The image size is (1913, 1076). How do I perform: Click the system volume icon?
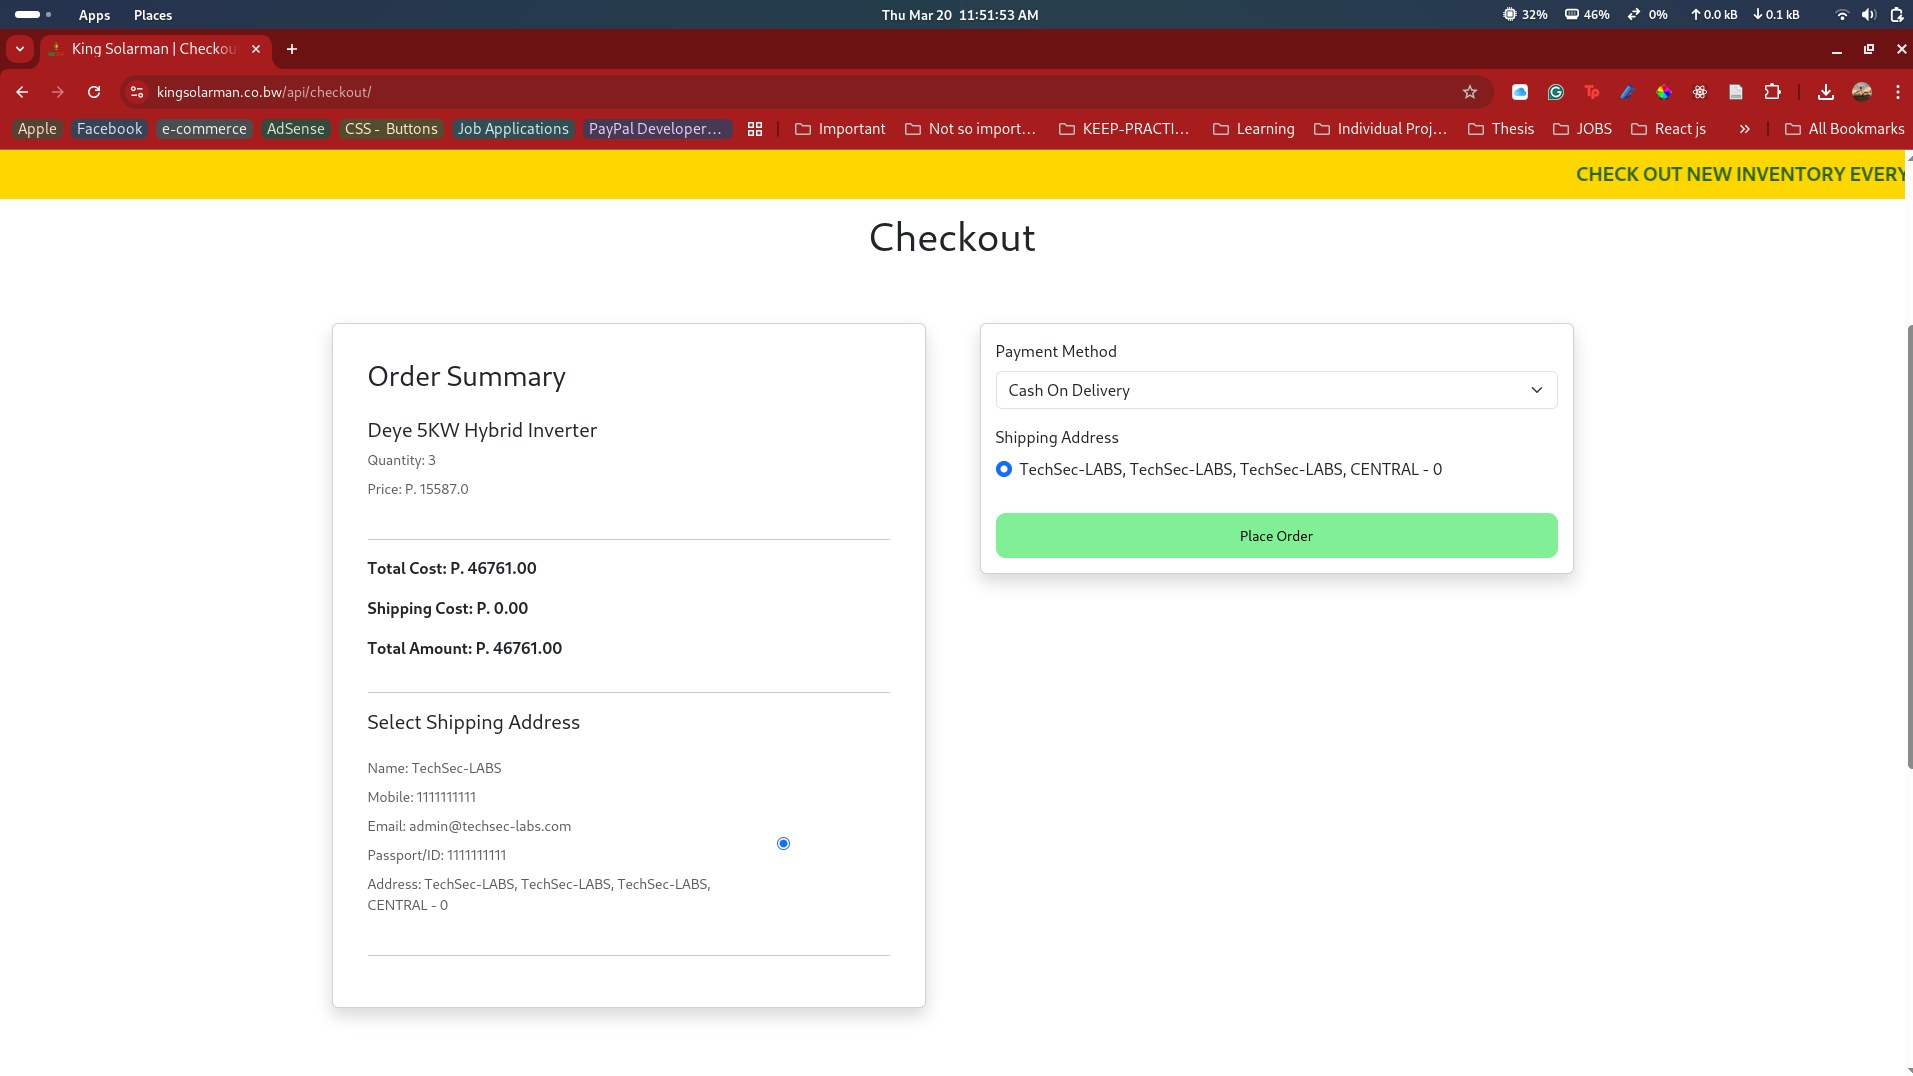point(1868,15)
